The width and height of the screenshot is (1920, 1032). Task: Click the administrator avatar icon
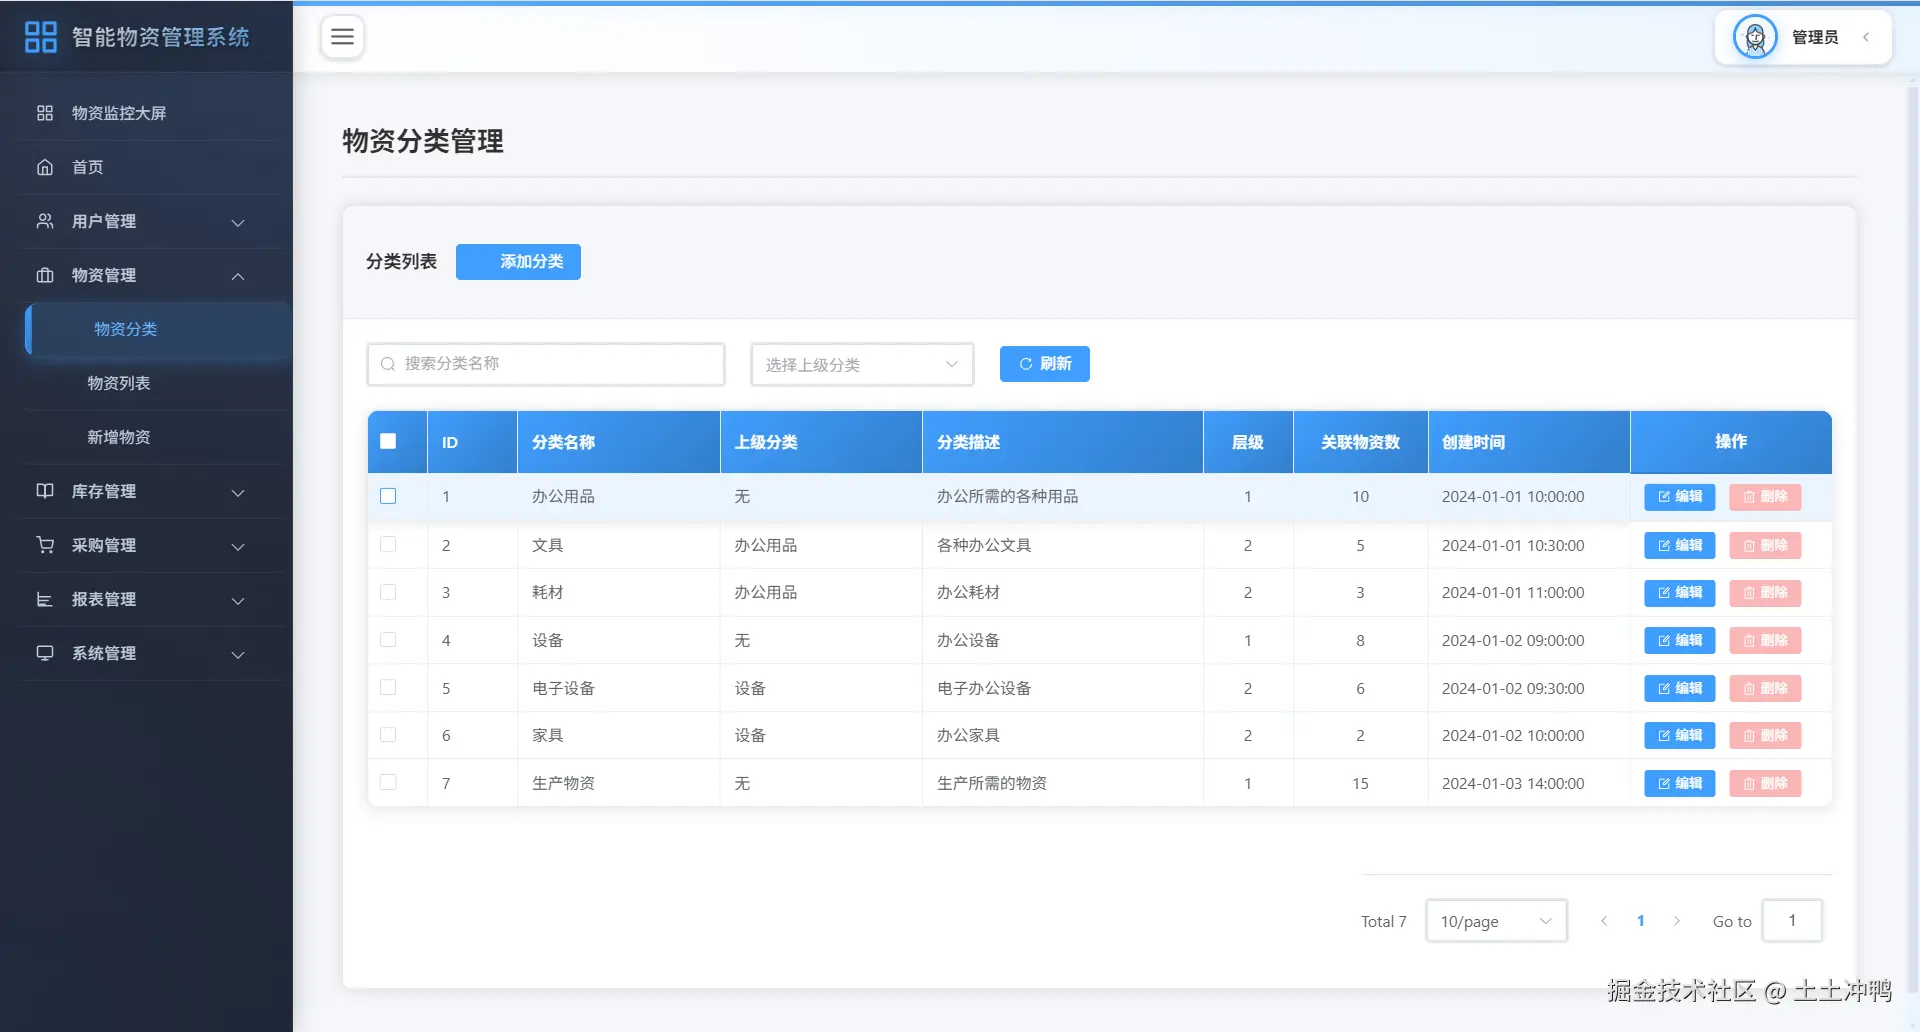(x=1755, y=37)
